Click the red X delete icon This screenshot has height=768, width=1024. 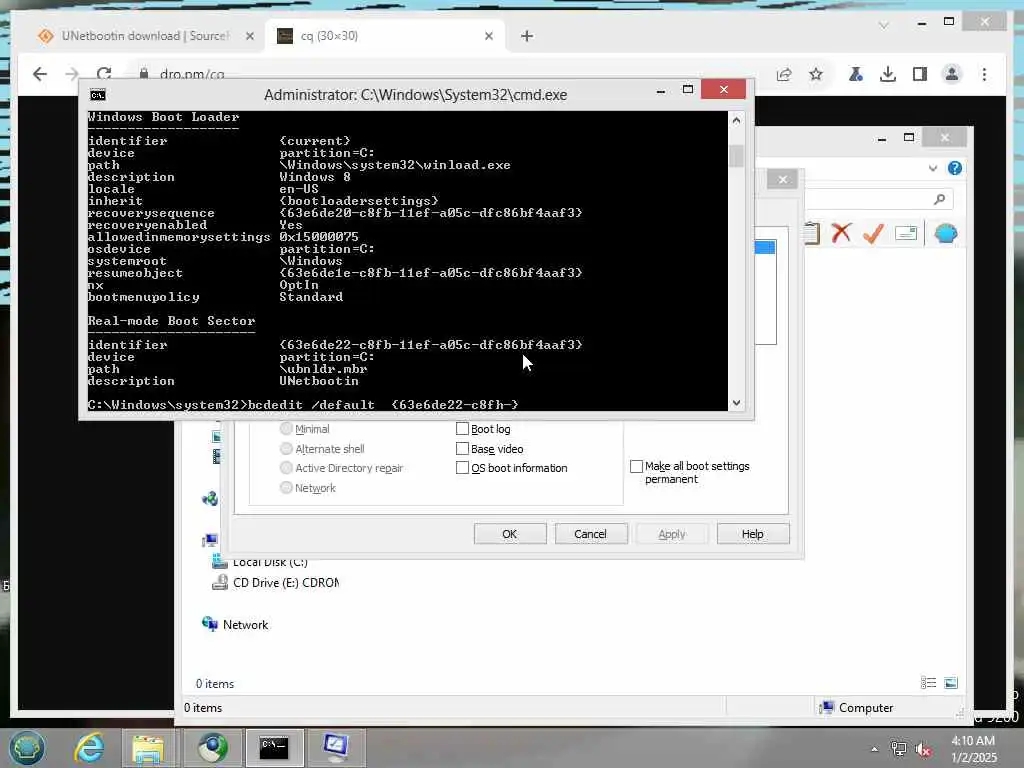click(x=841, y=232)
